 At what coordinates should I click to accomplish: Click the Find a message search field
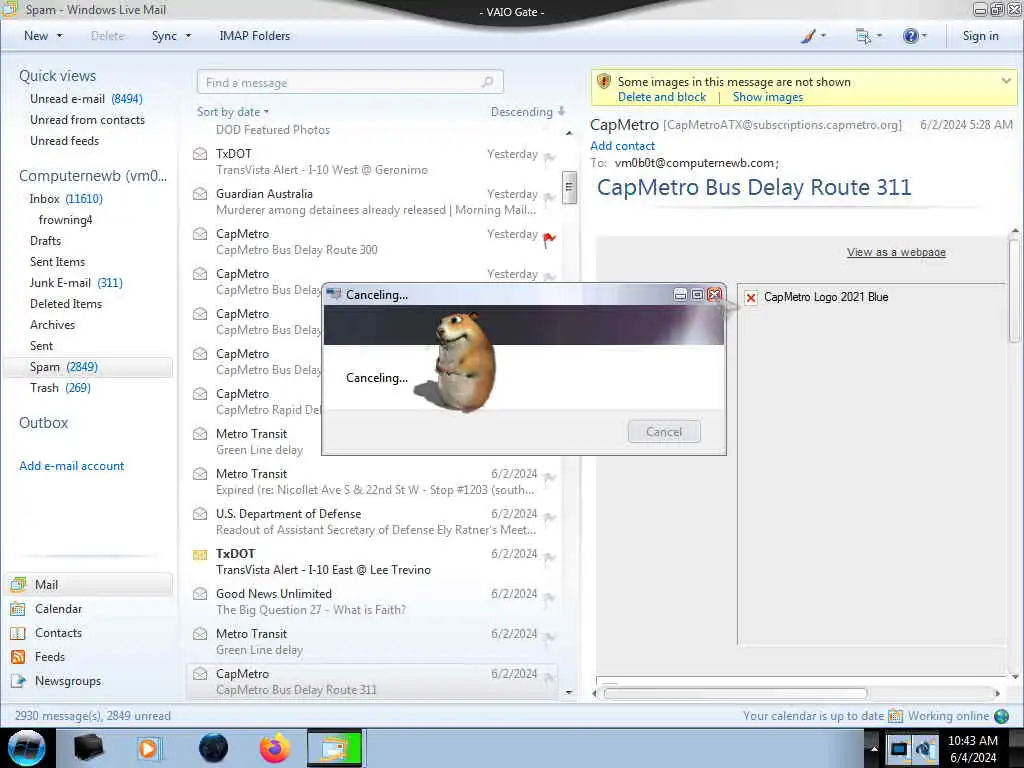click(x=350, y=82)
